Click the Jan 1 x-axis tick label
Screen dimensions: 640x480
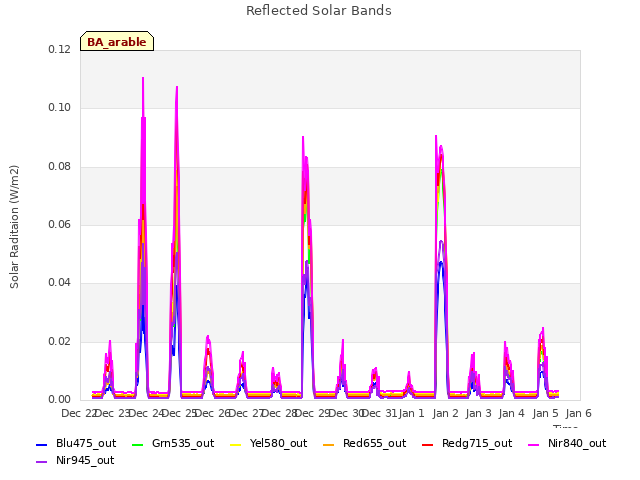pyautogui.click(x=411, y=413)
